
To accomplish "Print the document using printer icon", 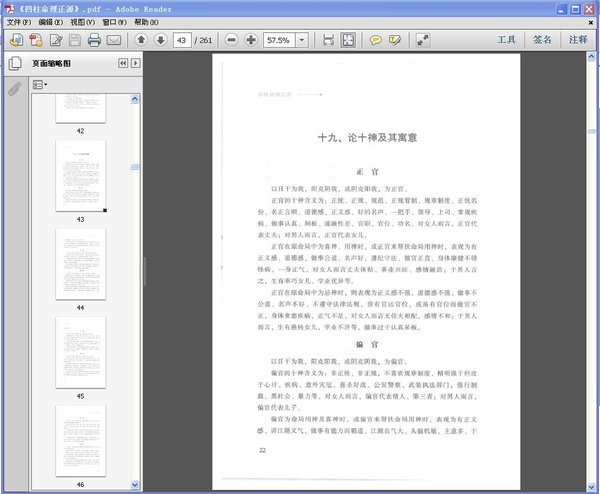I will click(x=94, y=40).
